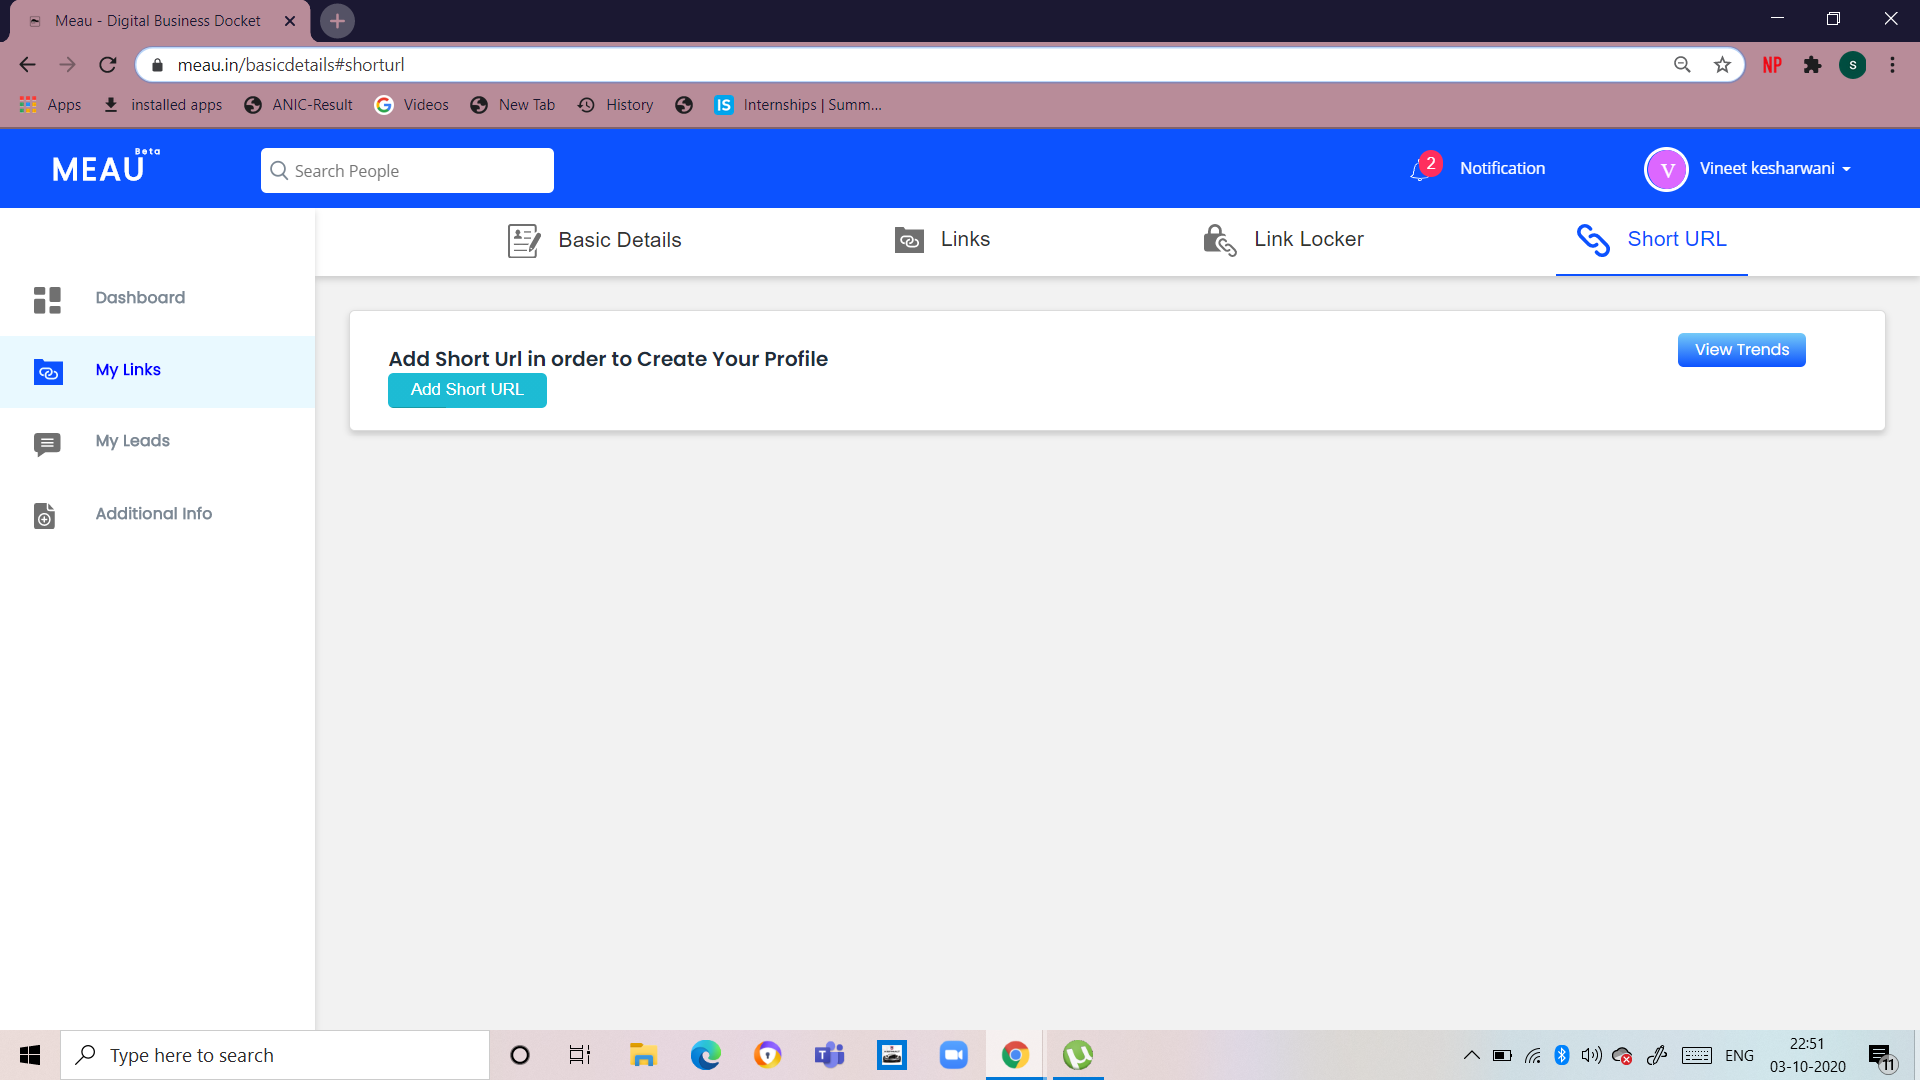The width and height of the screenshot is (1920, 1080).
Task: Open the uTorrent taskbar icon
Action: coord(1077,1055)
